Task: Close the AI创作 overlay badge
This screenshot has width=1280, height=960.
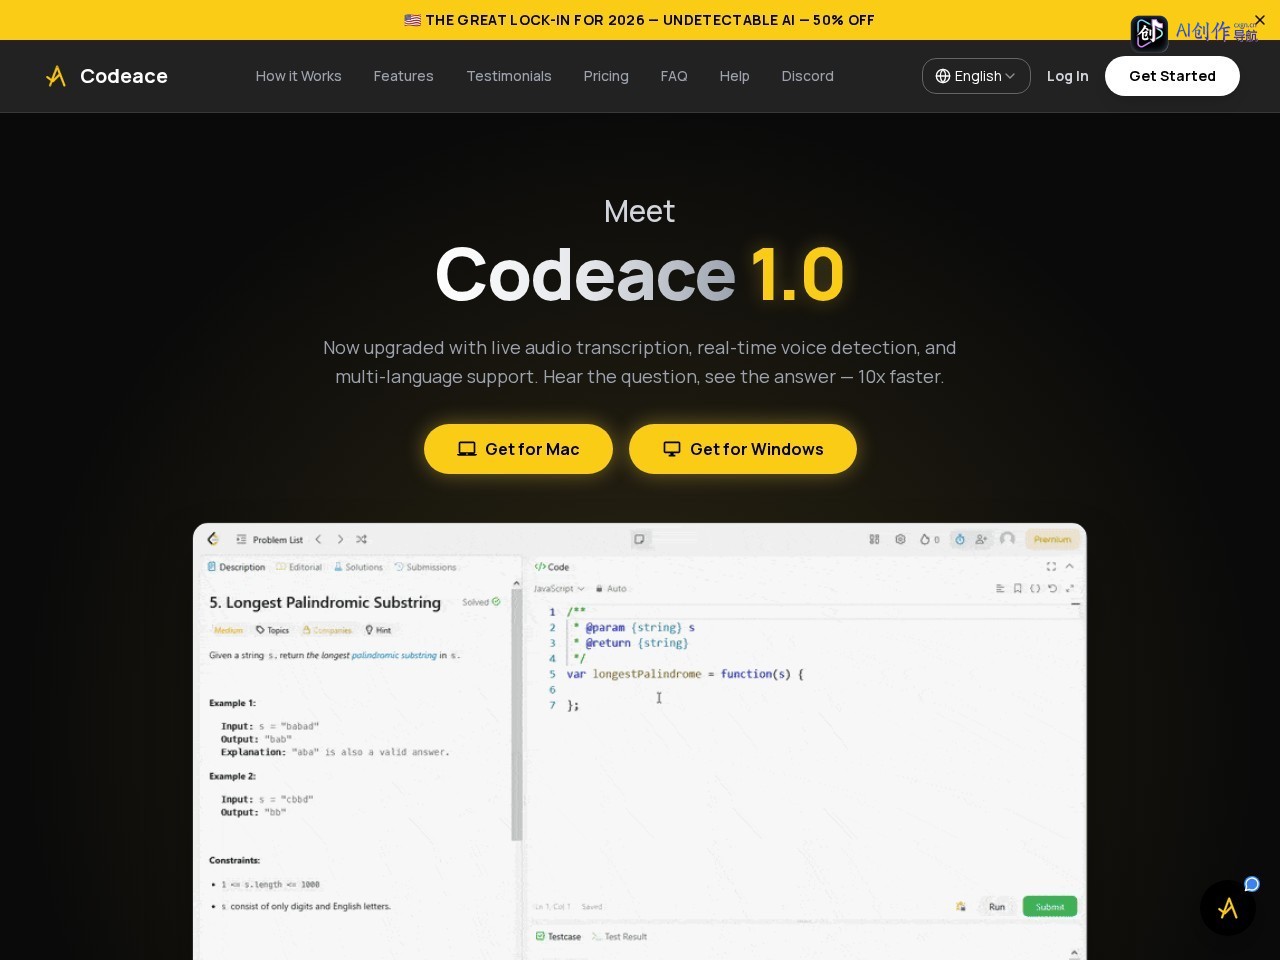Action: 1260,20
